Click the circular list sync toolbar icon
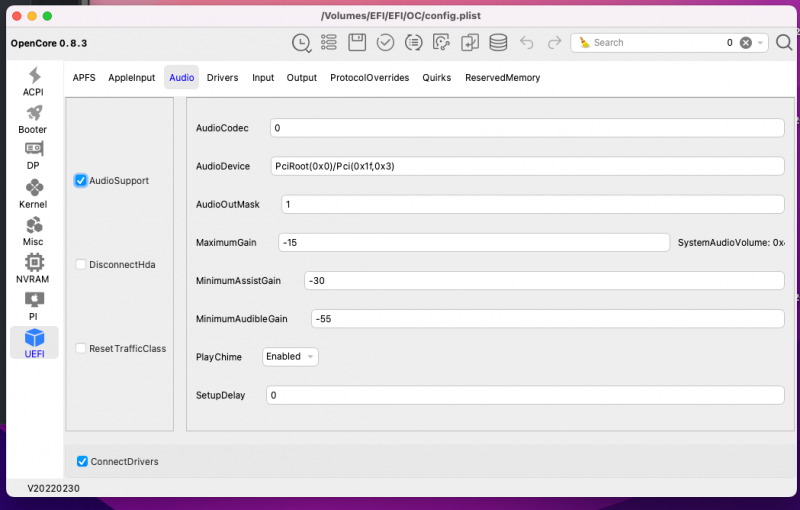 coord(413,42)
